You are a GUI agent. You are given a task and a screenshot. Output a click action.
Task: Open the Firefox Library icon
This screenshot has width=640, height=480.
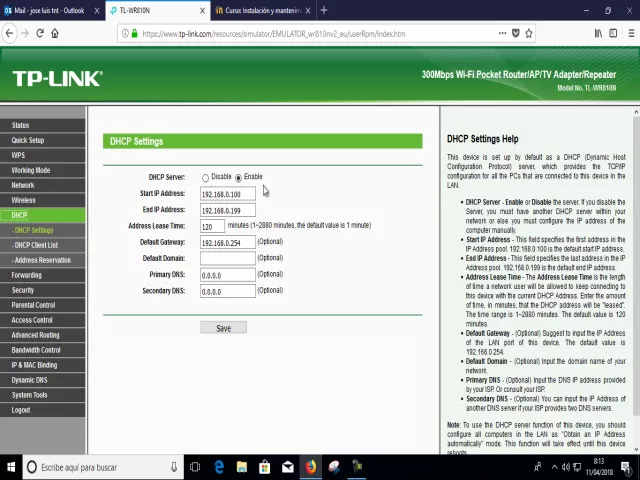coord(598,33)
